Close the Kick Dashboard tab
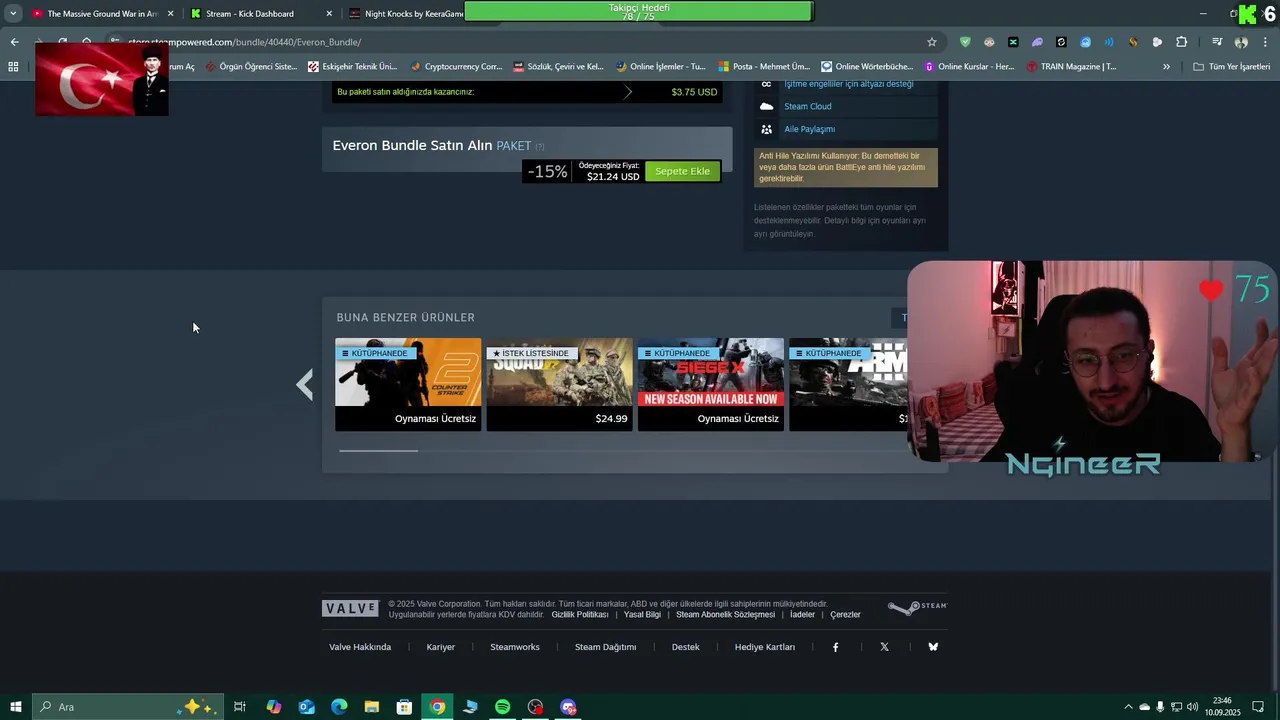The width and height of the screenshot is (1280, 720). pyautogui.click(x=330, y=14)
